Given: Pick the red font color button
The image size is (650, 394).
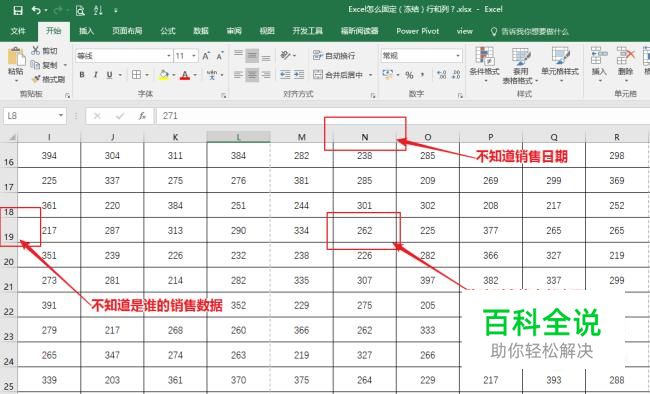Looking at the screenshot, I should (x=185, y=75).
